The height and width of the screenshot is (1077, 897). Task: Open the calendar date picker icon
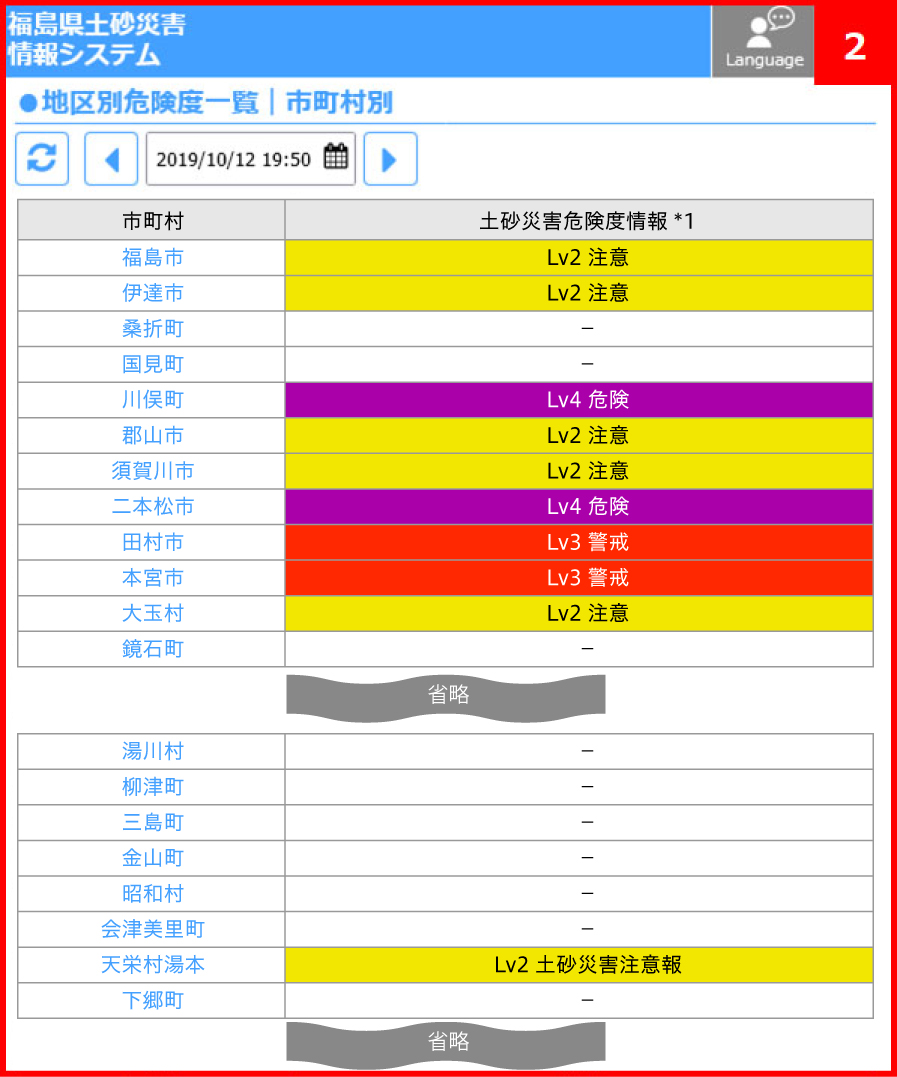[336, 157]
